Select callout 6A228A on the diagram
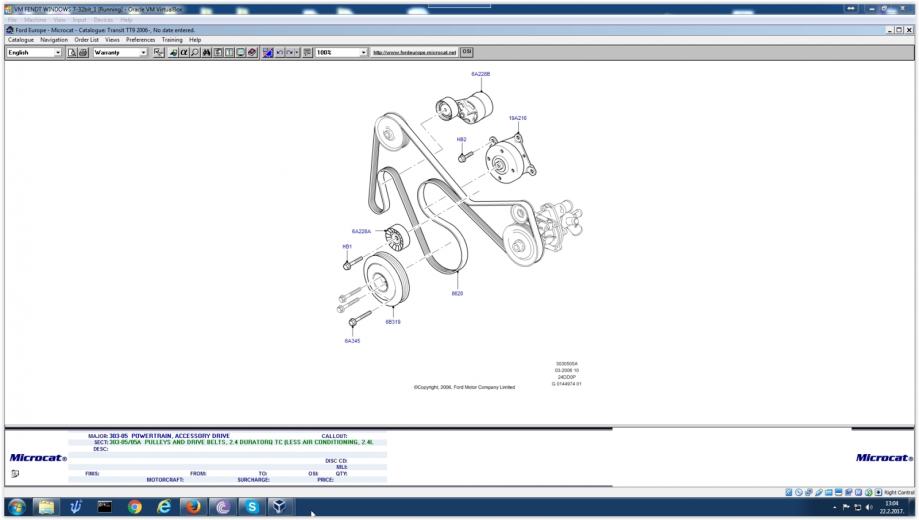The width and height of the screenshot is (919, 520). (x=361, y=232)
